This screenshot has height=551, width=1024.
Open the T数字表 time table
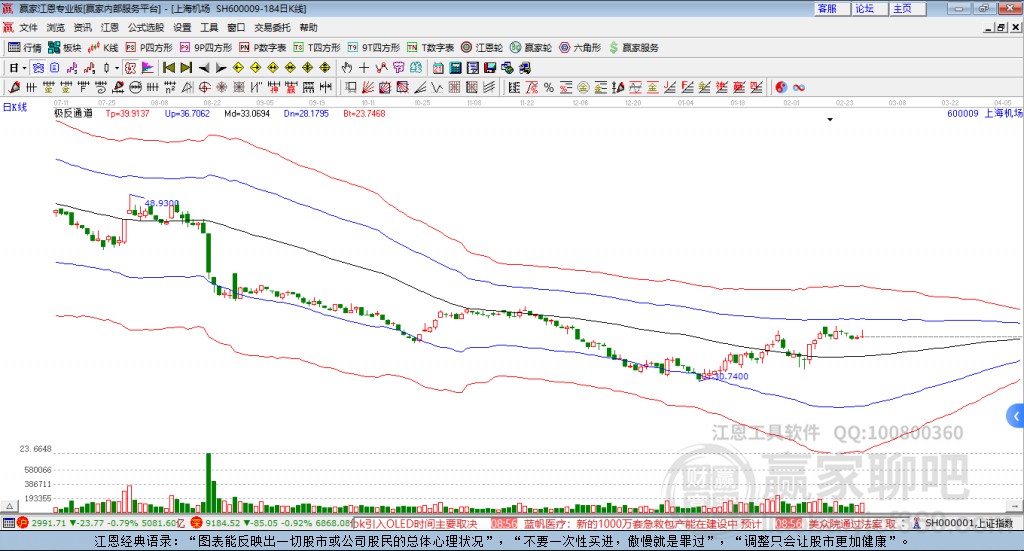coord(430,48)
